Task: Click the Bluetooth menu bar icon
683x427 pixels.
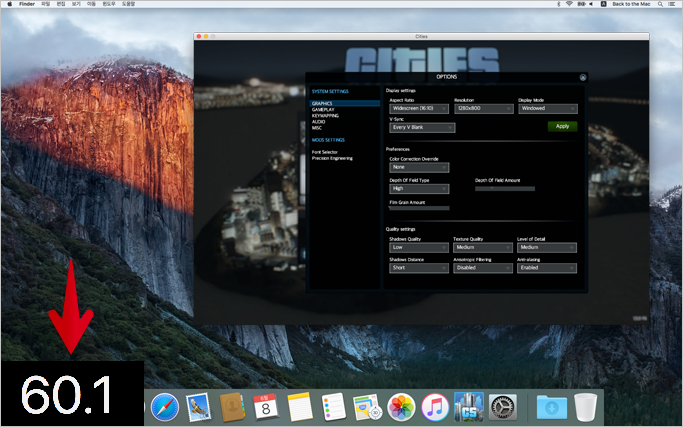Action: point(558,4)
